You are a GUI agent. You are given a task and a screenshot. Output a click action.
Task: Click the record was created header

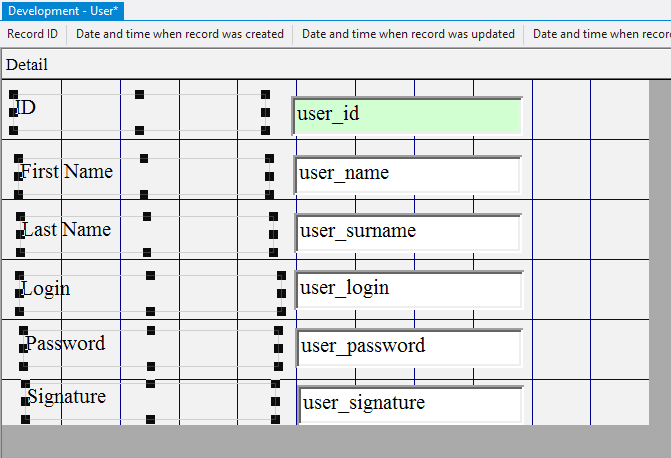tap(180, 34)
